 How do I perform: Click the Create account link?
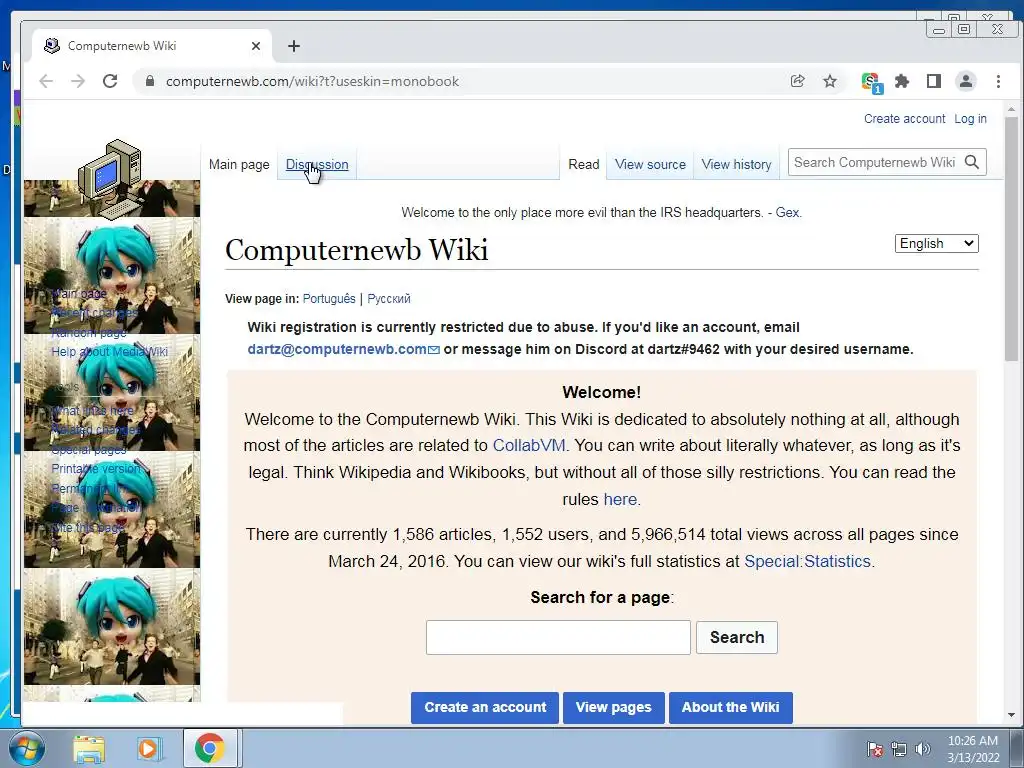904,119
